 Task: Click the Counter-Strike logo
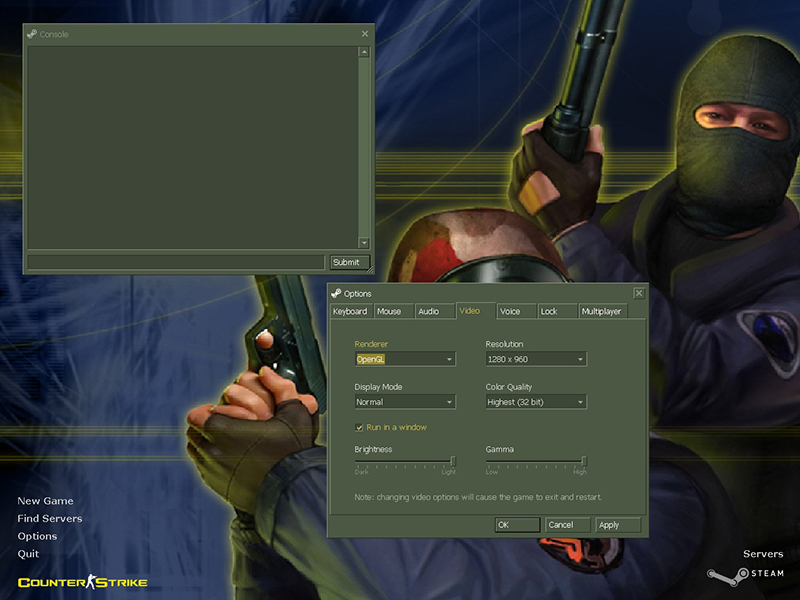pos(83,582)
